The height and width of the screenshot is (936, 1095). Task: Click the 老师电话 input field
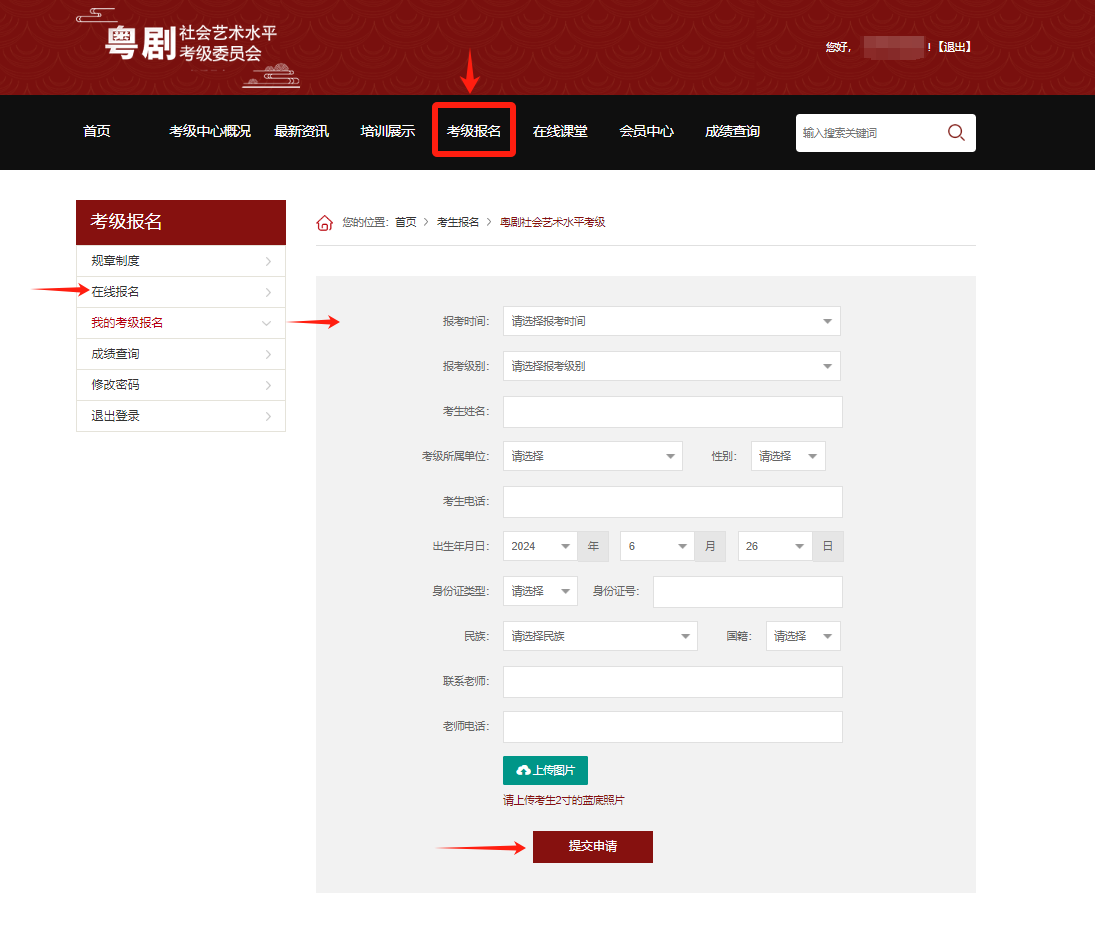[x=673, y=727]
